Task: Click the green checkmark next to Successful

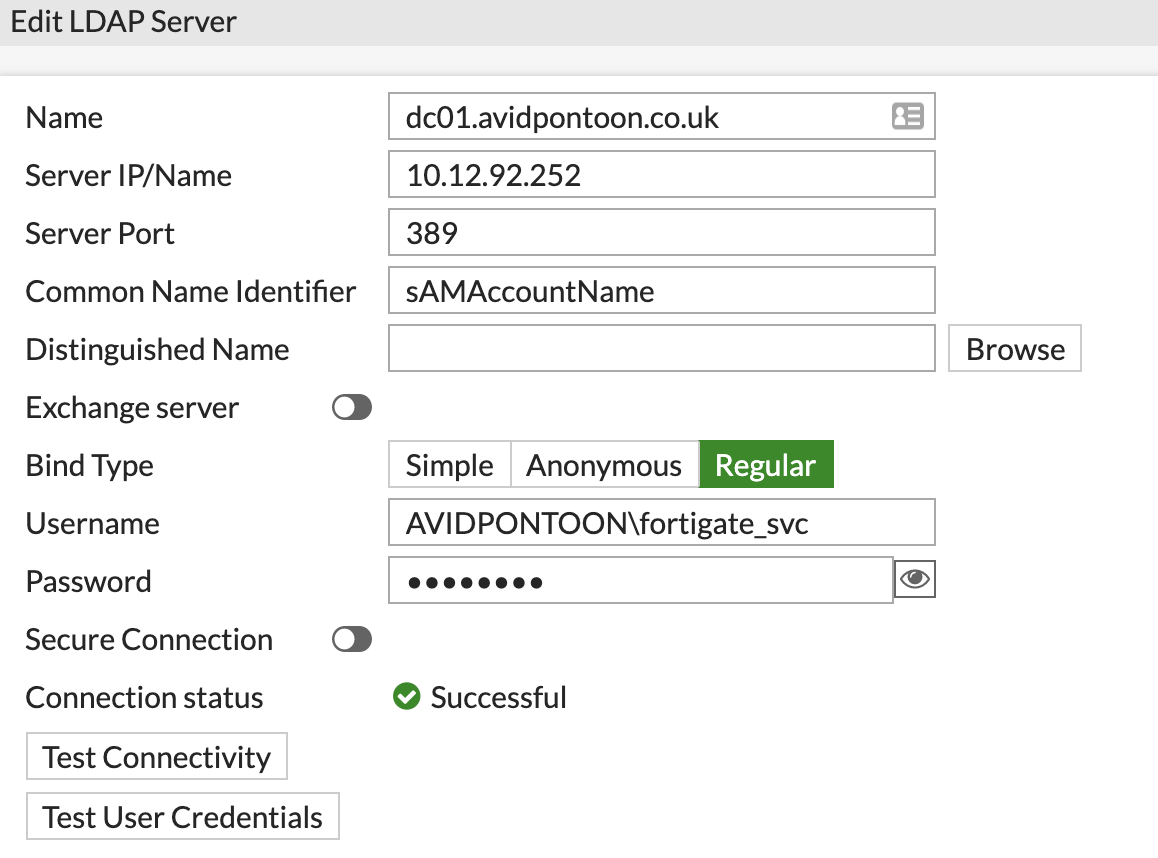Action: tap(406, 696)
